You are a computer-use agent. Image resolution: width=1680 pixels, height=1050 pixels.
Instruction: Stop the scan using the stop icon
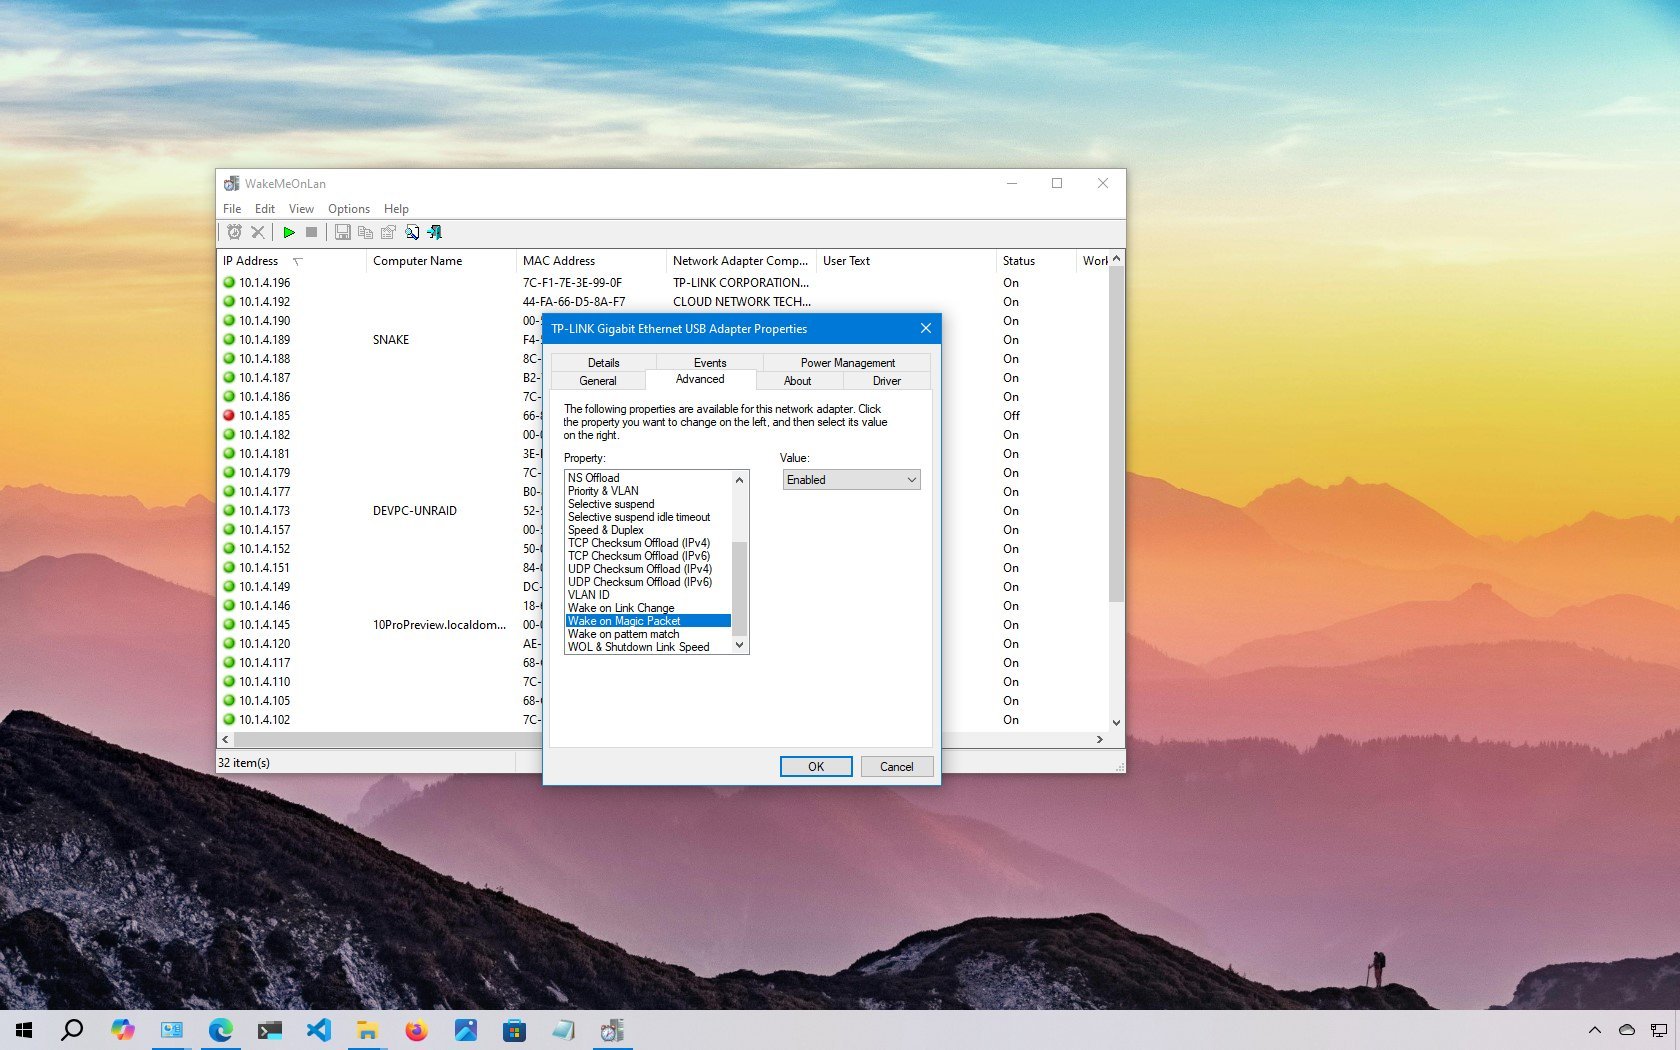pyautogui.click(x=311, y=232)
